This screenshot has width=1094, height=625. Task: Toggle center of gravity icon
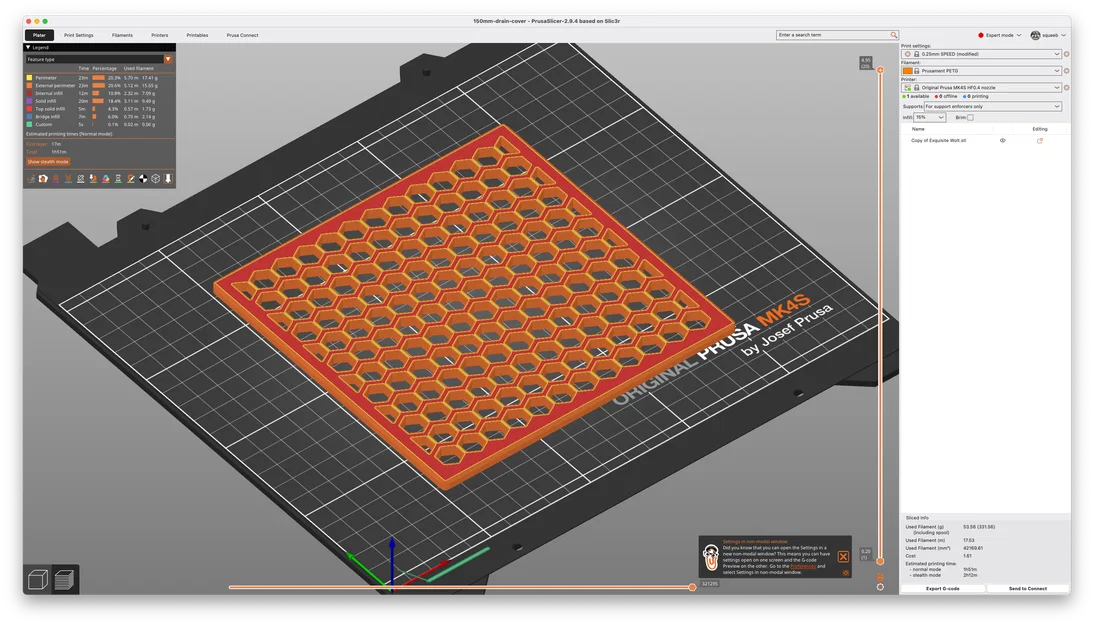(144, 179)
